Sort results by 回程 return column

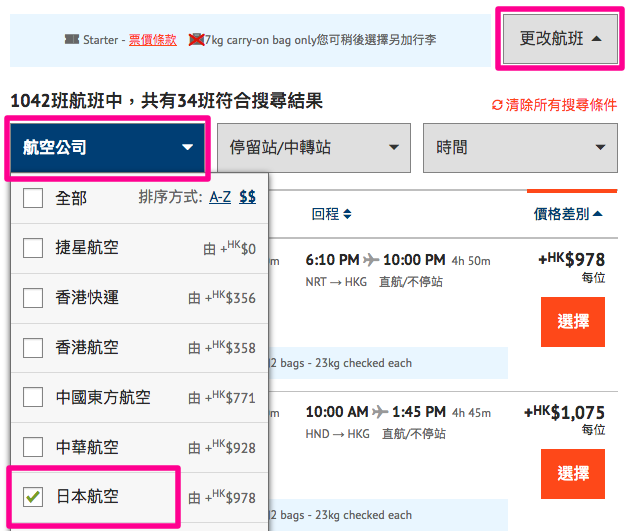pyautogui.click(x=331, y=214)
